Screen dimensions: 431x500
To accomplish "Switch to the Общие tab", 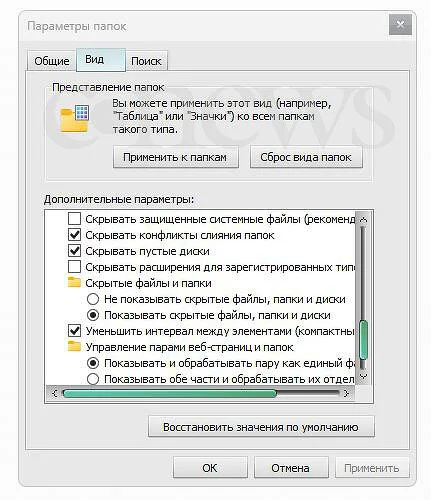I will [52, 61].
